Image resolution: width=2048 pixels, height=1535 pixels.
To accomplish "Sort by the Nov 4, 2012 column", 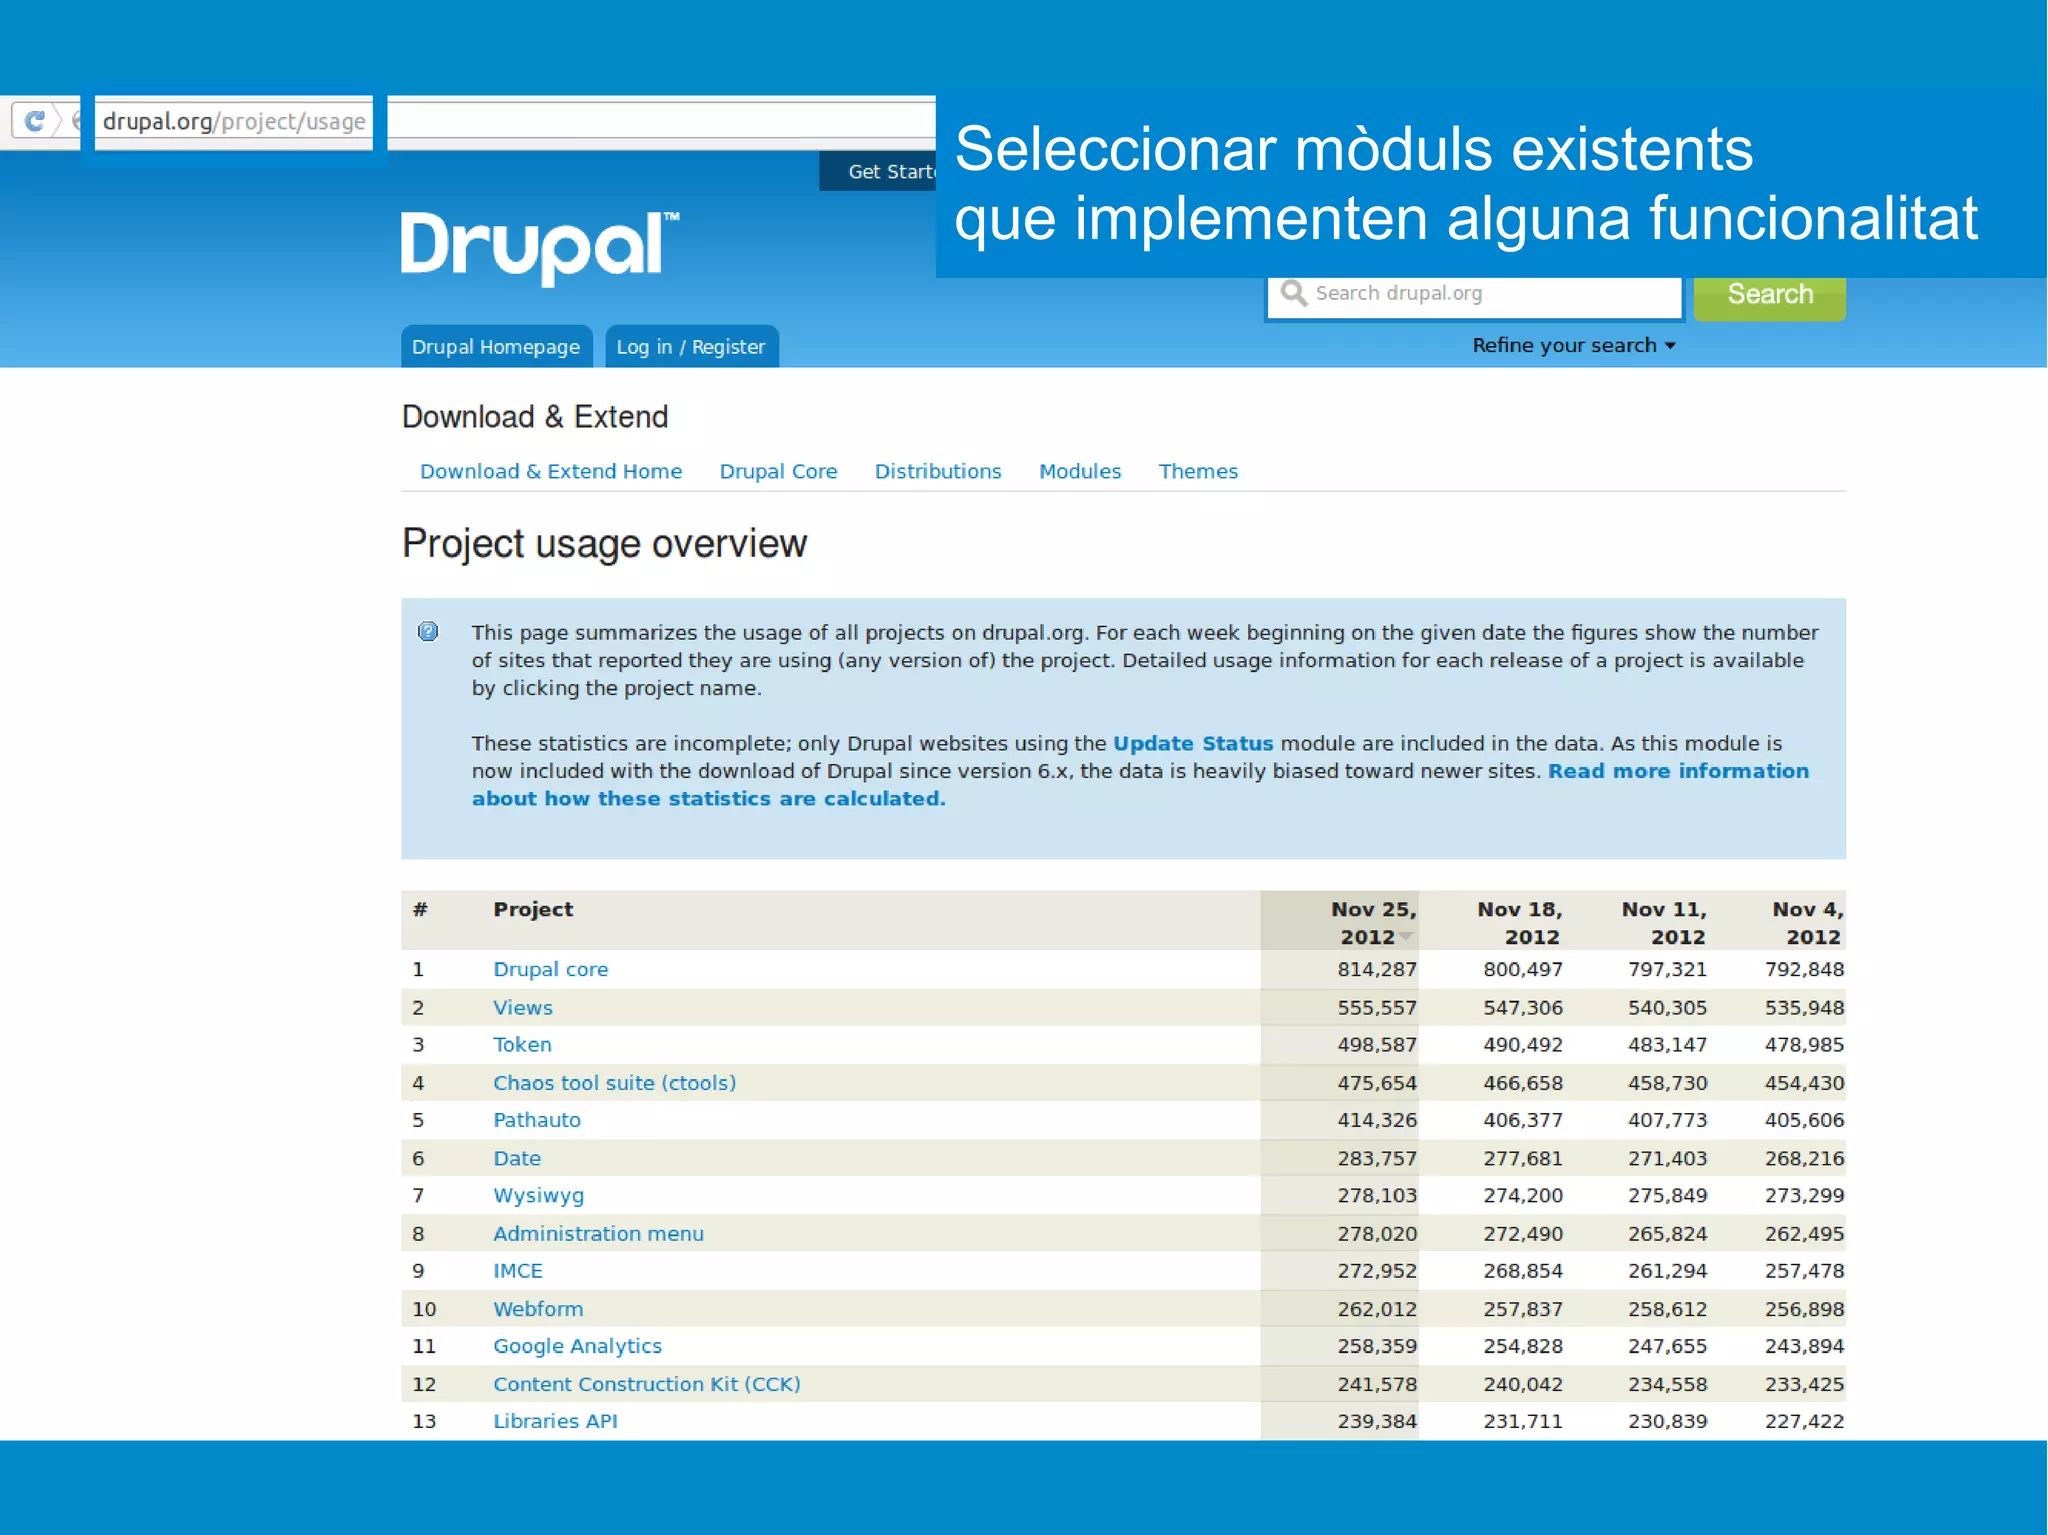I will [1807, 923].
